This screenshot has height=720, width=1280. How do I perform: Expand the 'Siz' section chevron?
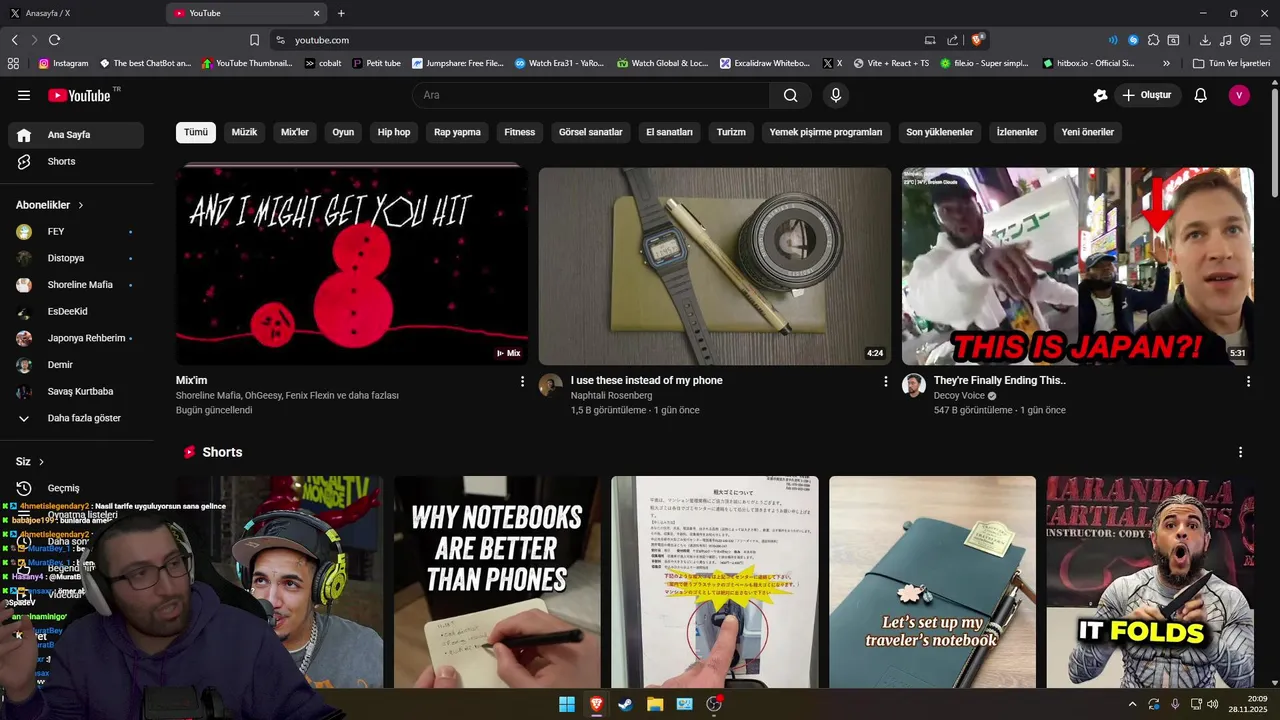41,462
